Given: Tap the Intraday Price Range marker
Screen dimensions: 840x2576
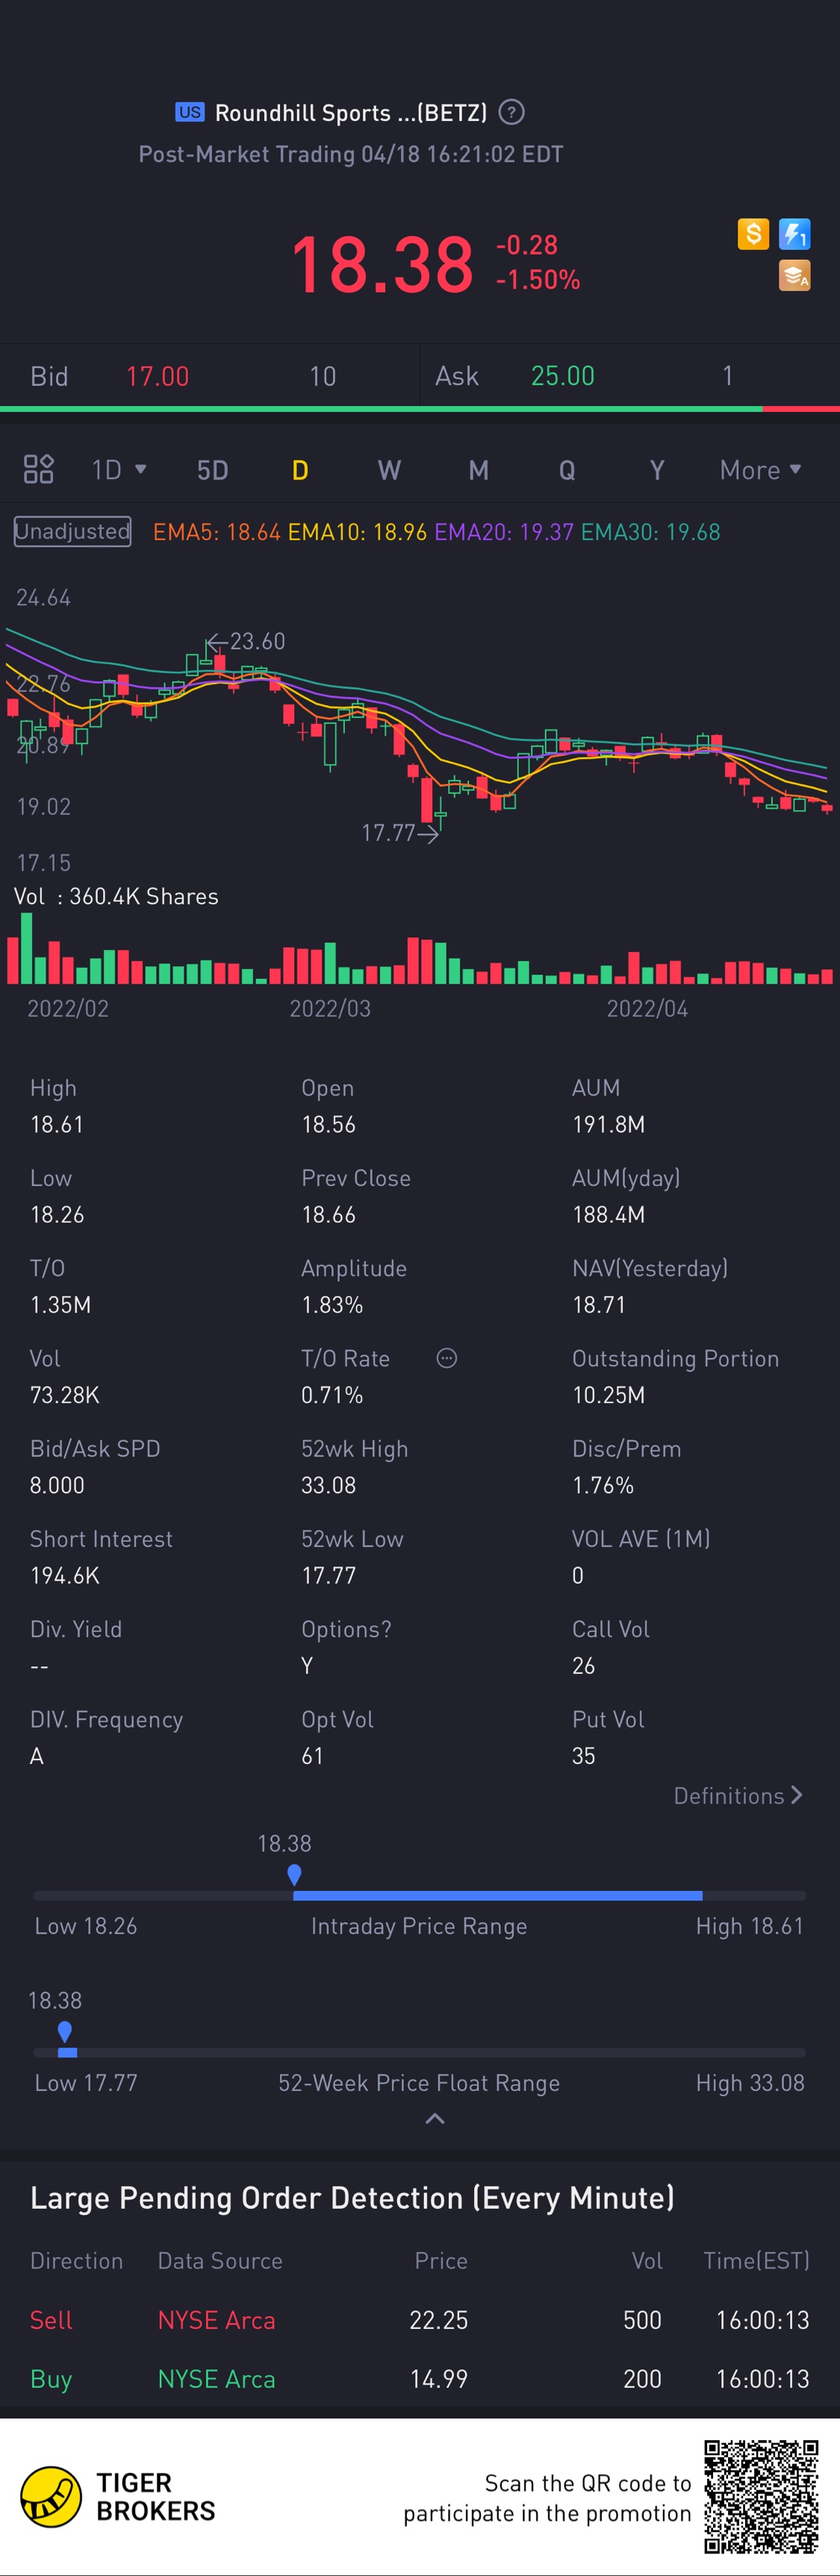Looking at the screenshot, I should (294, 1875).
